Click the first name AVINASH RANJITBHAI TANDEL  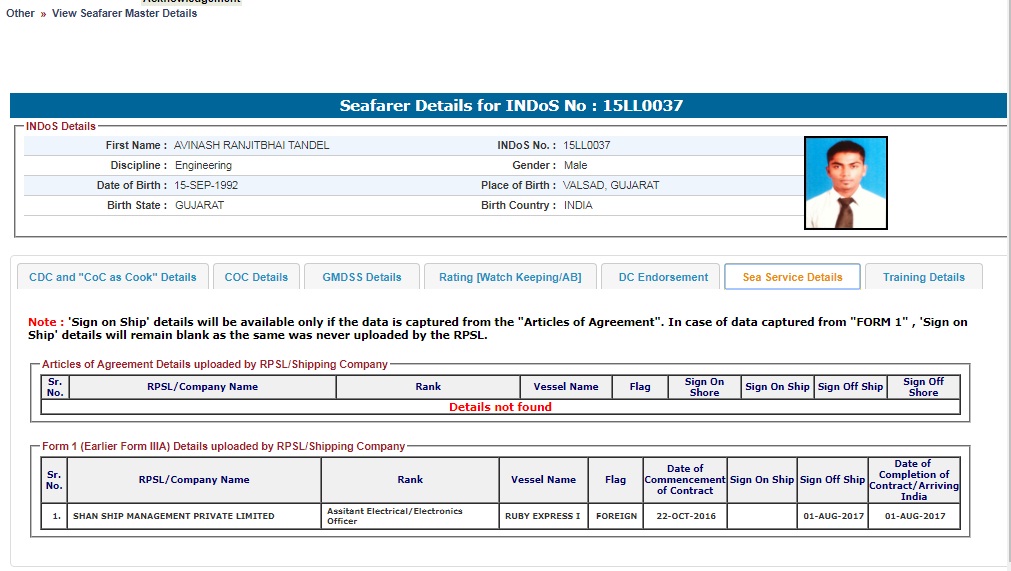(251, 145)
